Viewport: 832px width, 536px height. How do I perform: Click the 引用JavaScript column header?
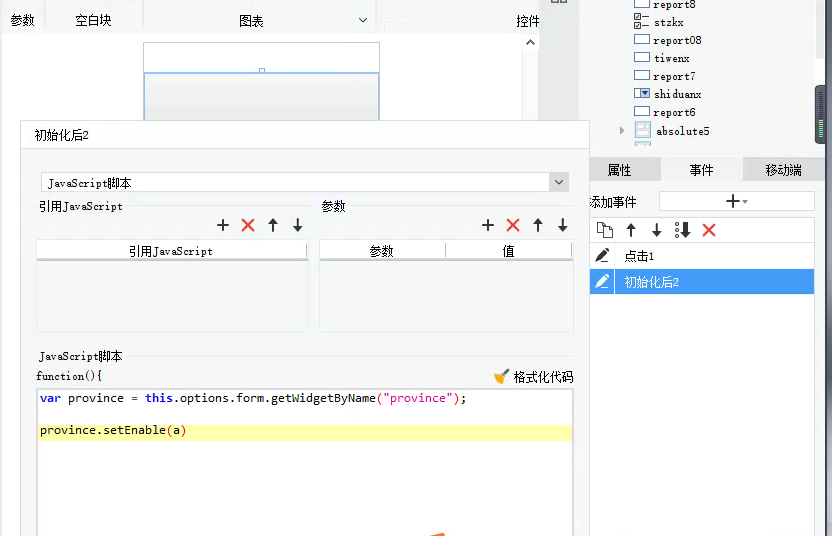click(x=171, y=250)
